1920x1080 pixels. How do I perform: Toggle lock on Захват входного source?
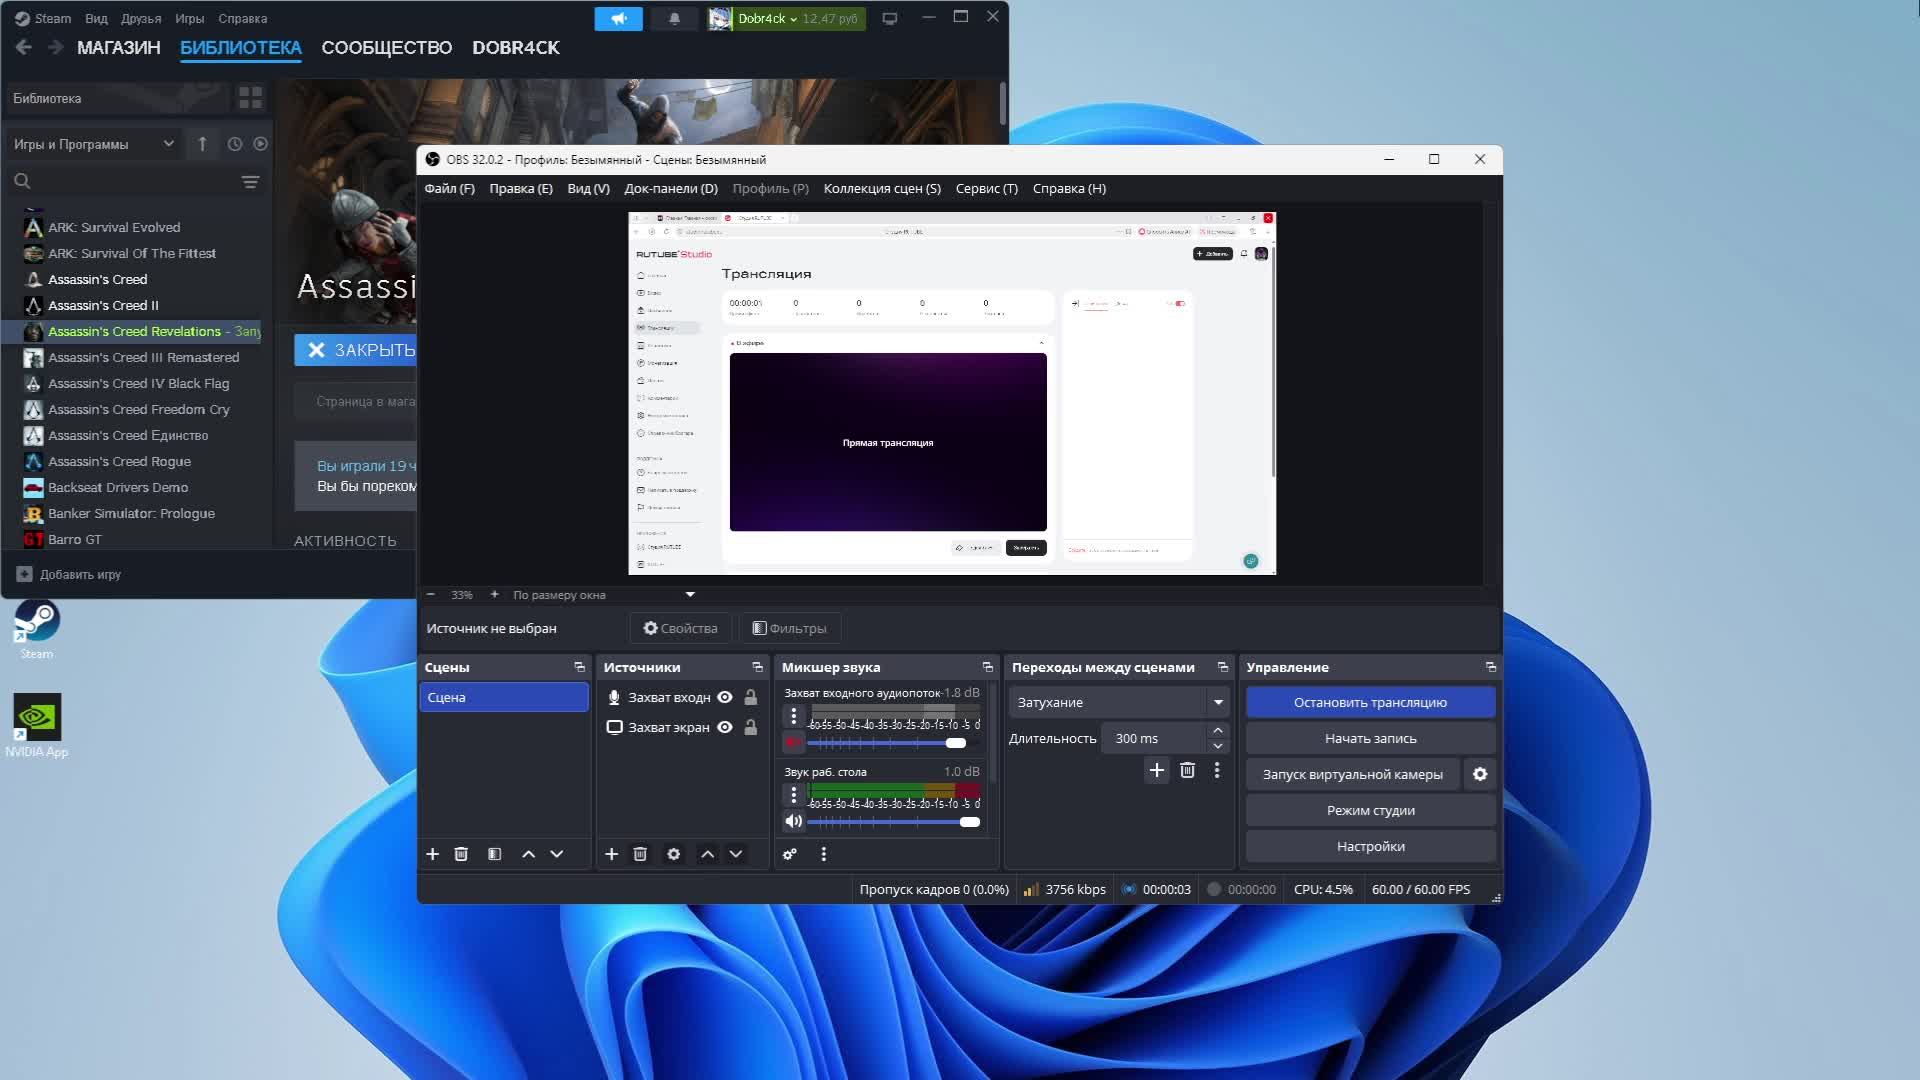tap(751, 697)
